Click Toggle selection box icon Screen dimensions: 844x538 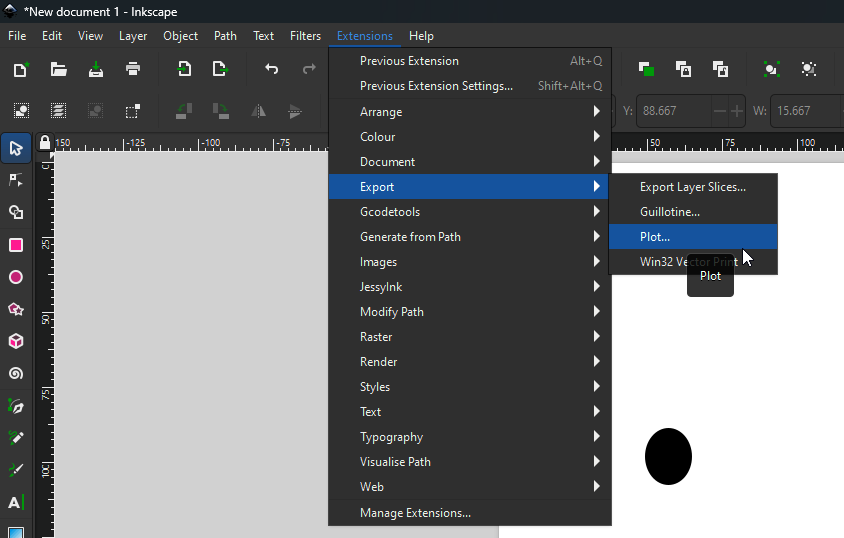[132, 111]
